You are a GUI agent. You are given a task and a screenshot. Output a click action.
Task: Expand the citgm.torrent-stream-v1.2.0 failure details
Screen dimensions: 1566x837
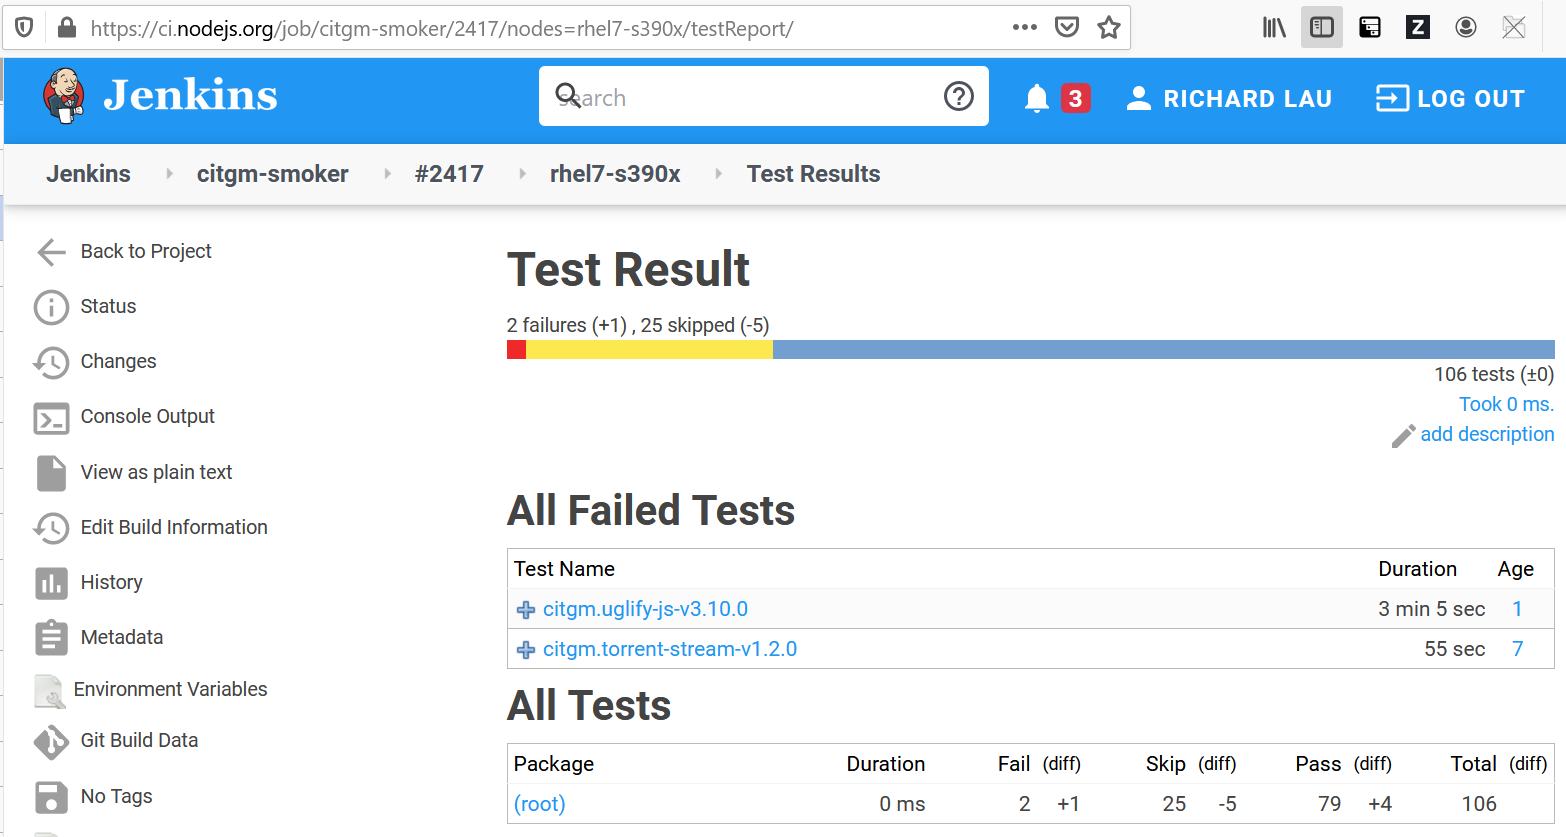526,650
